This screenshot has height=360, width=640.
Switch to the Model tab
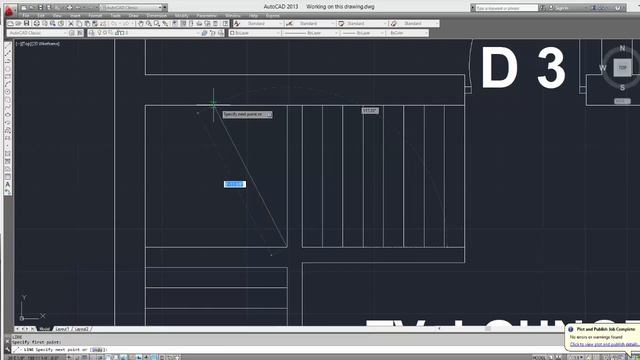point(44,329)
